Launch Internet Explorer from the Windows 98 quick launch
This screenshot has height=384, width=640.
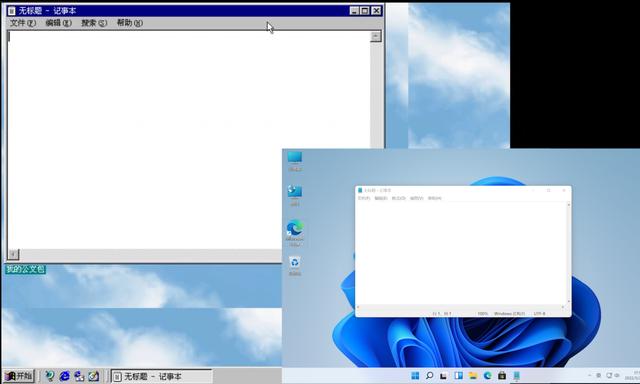pyautogui.click(x=64, y=376)
